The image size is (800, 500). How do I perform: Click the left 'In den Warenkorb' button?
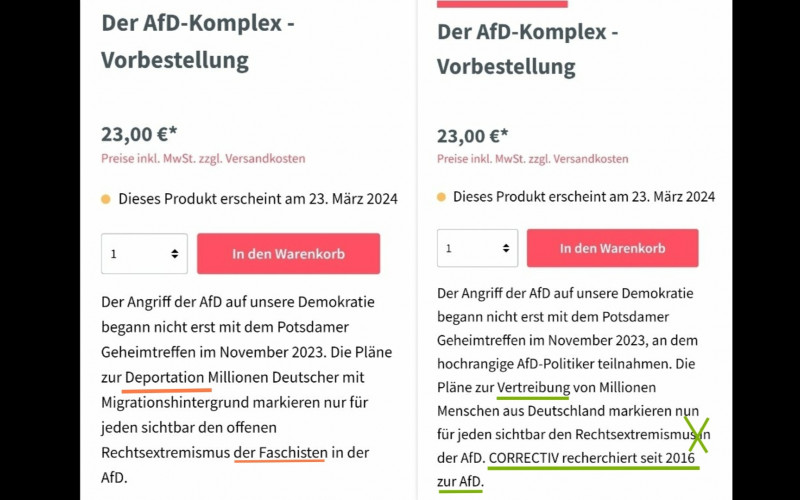pos(288,254)
